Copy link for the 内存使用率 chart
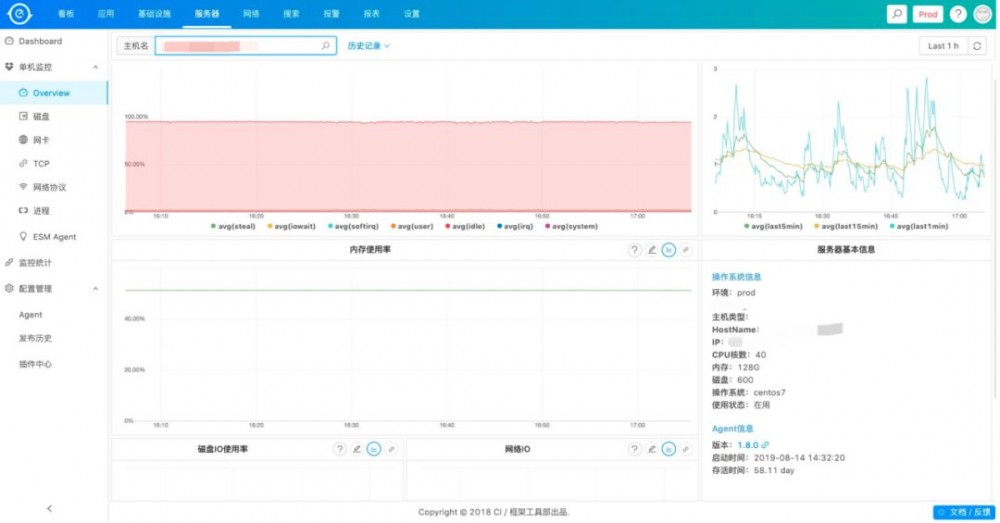The image size is (1000, 523). tap(686, 250)
